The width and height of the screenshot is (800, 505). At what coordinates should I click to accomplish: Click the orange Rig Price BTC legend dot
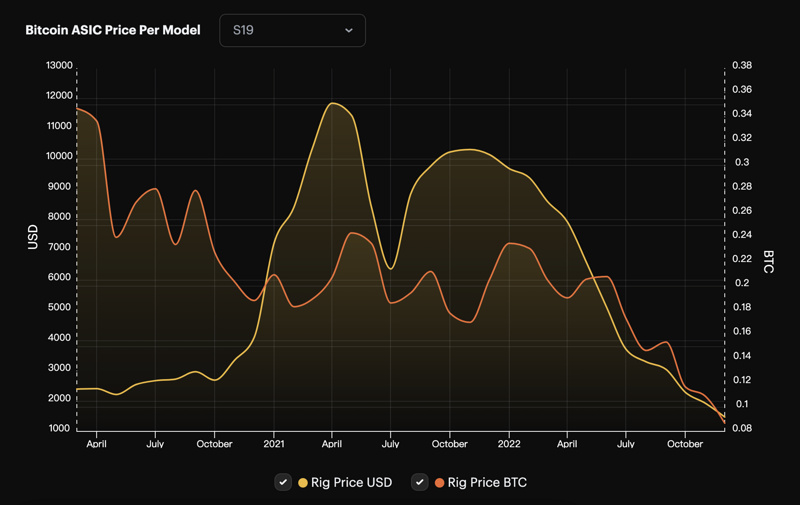[x=440, y=483]
